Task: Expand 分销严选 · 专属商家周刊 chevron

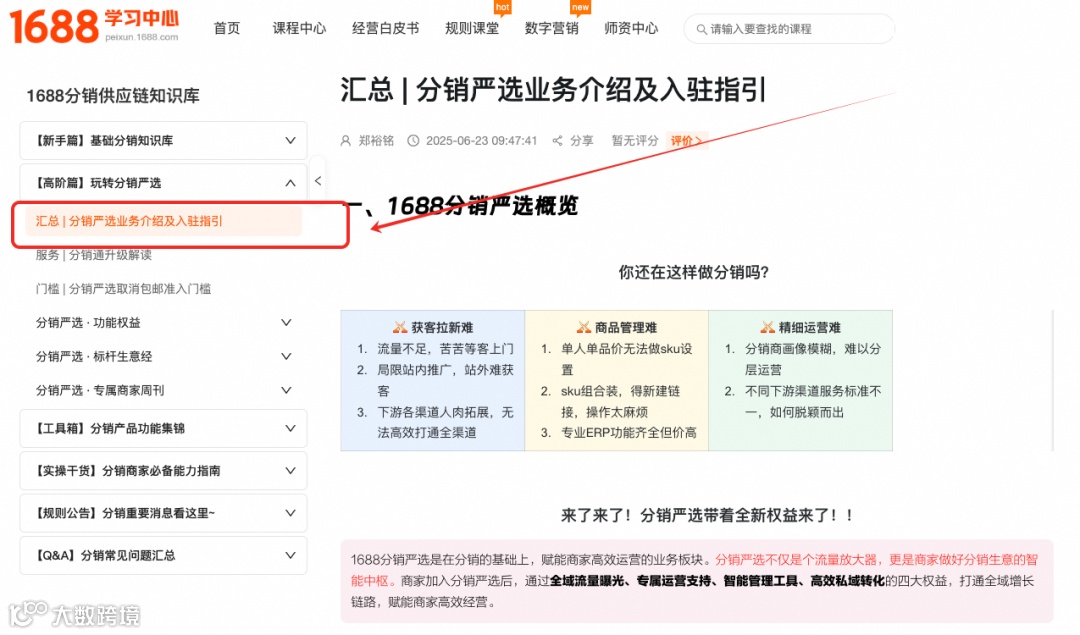Action: click(x=287, y=390)
